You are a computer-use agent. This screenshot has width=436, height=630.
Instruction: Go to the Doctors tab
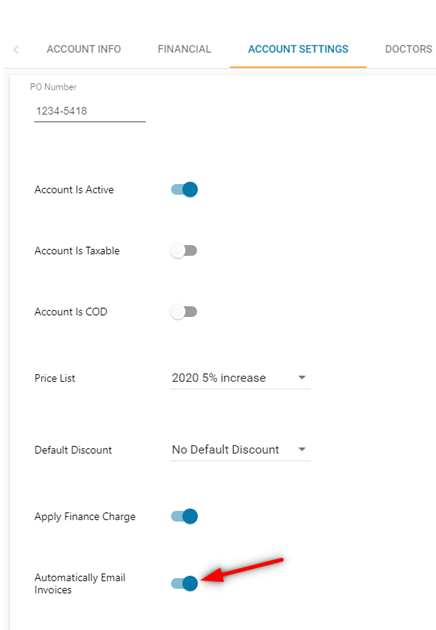tap(409, 49)
